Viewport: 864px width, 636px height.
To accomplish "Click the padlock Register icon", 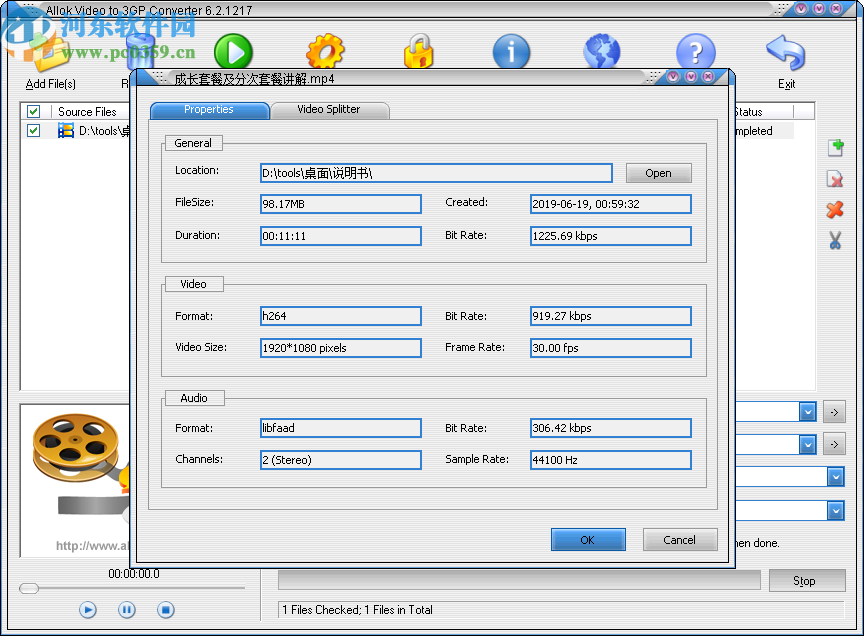I will tap(418, 51).
